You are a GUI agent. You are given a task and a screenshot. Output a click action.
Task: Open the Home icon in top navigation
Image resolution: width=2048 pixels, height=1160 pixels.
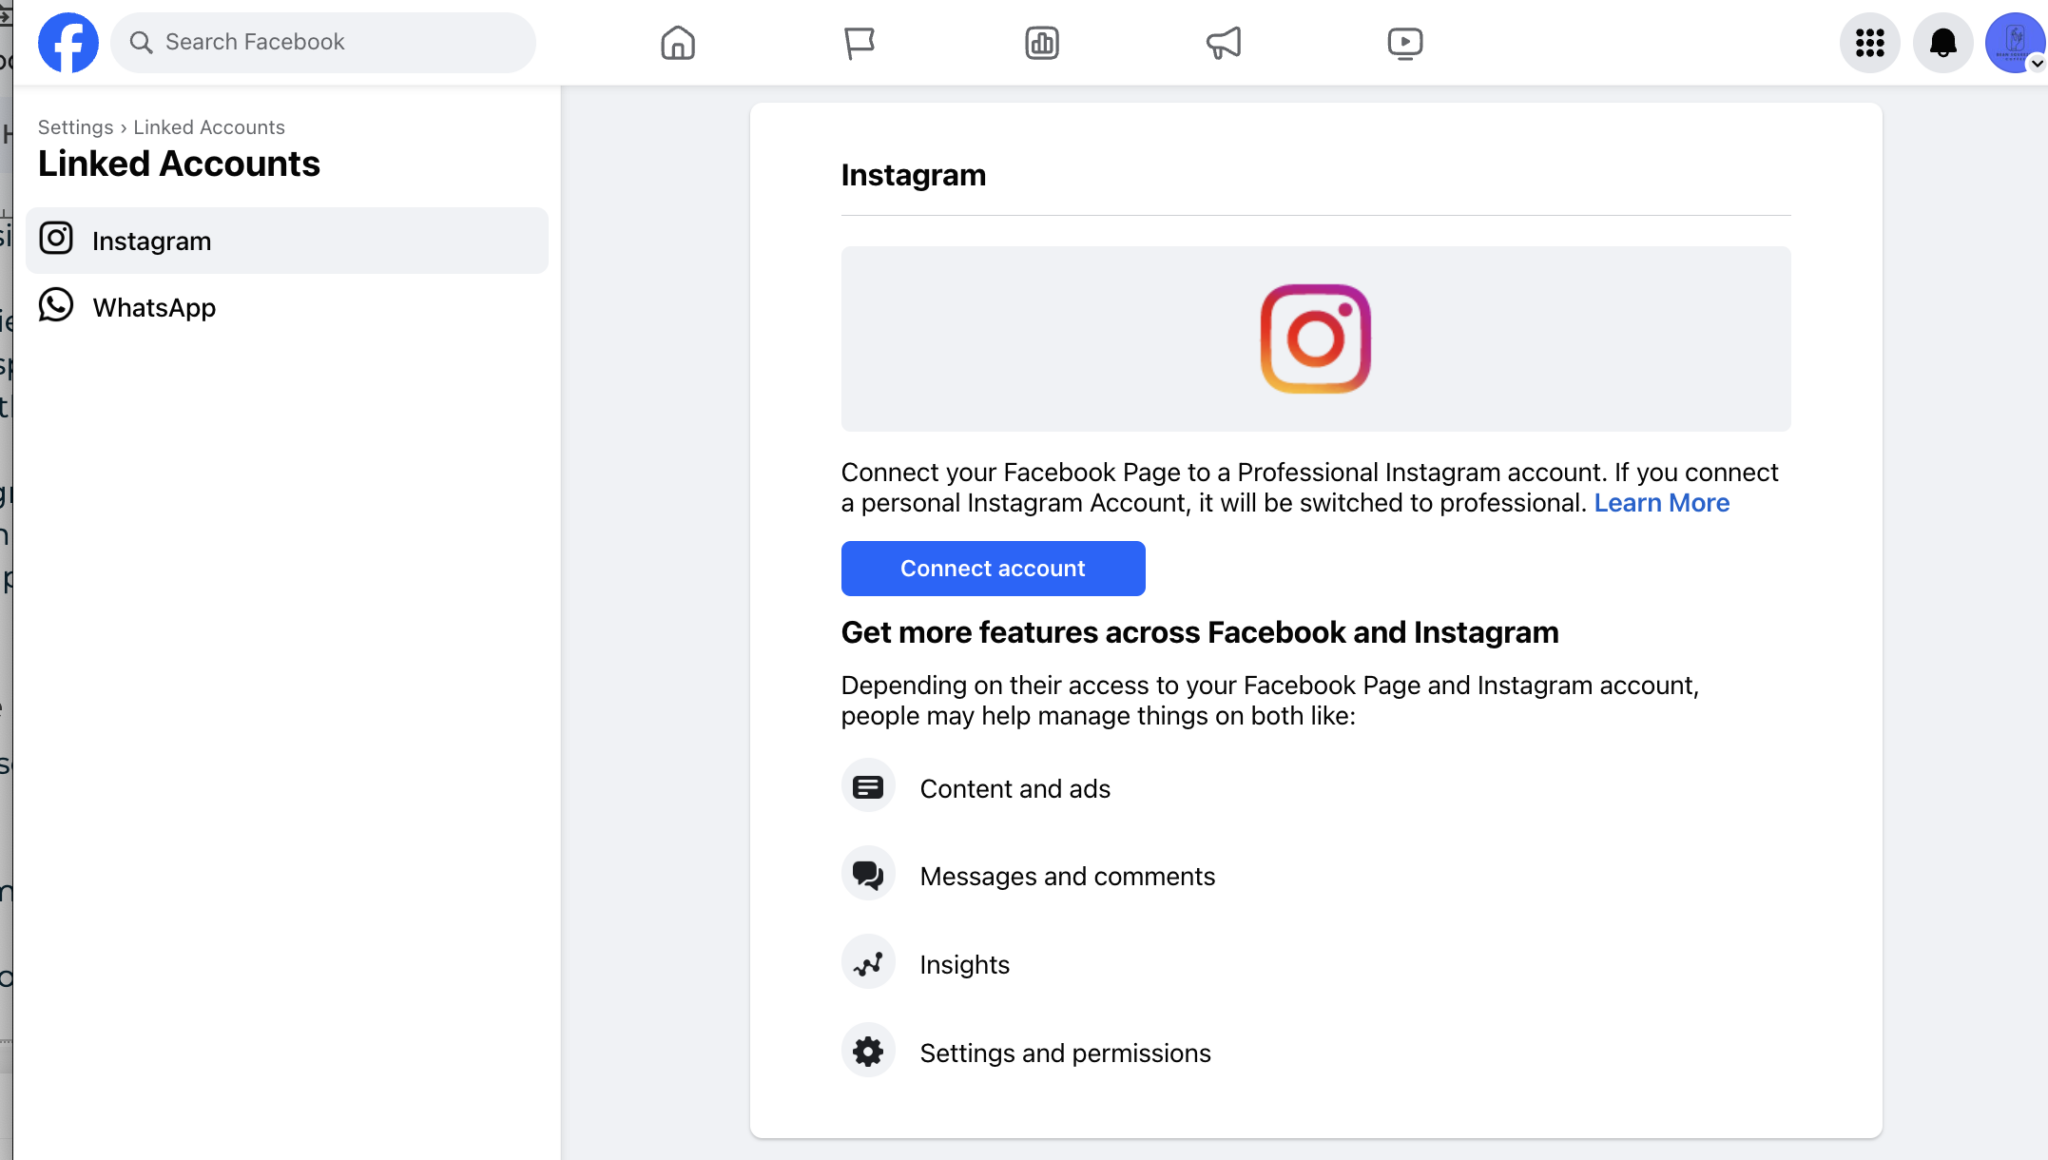677,42
